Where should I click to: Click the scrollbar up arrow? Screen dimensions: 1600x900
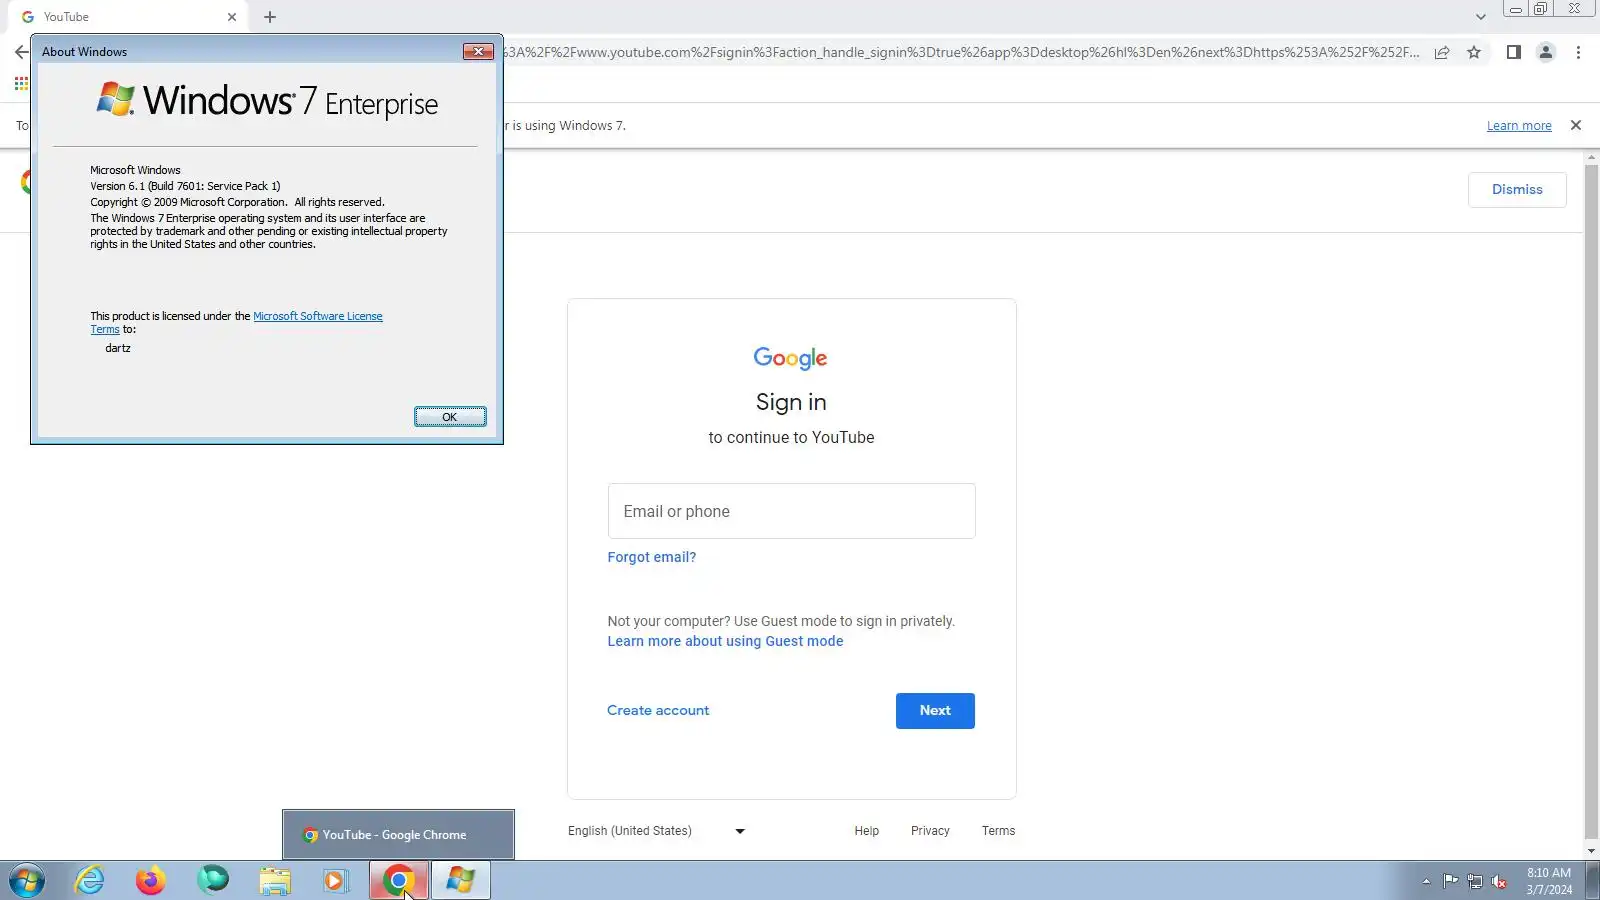(1591, 158)
